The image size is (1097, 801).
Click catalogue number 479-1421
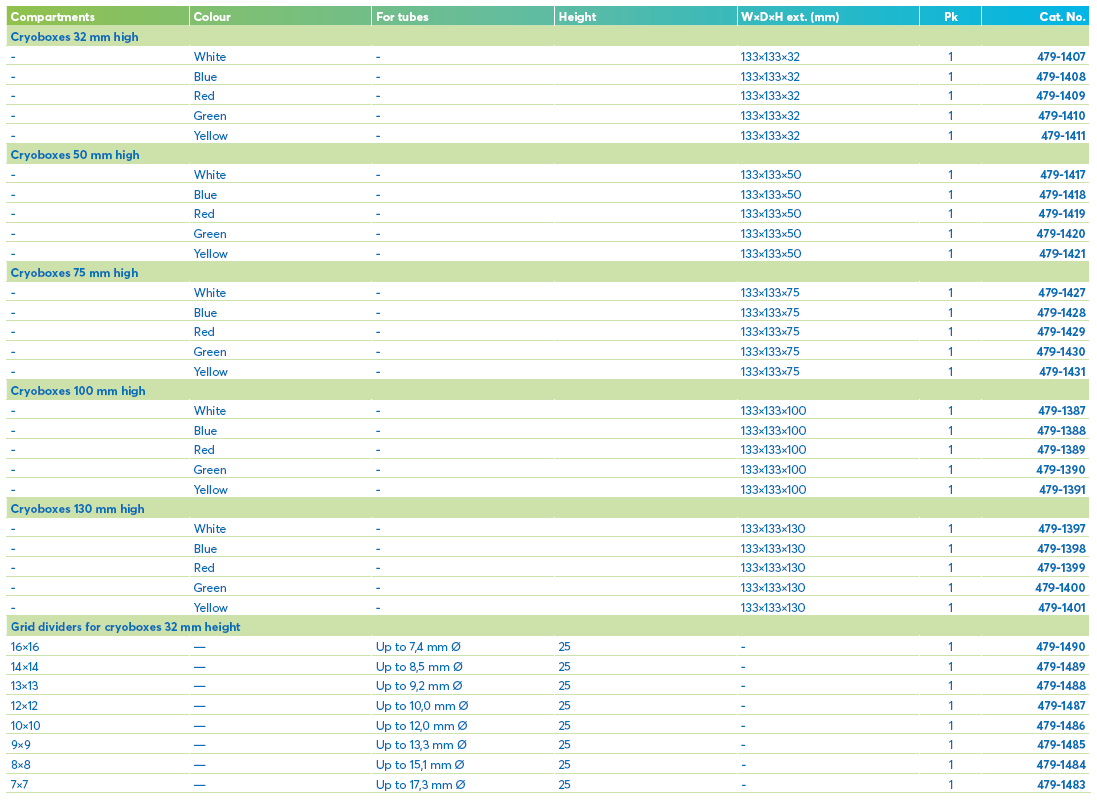(x=1062, y=254)
